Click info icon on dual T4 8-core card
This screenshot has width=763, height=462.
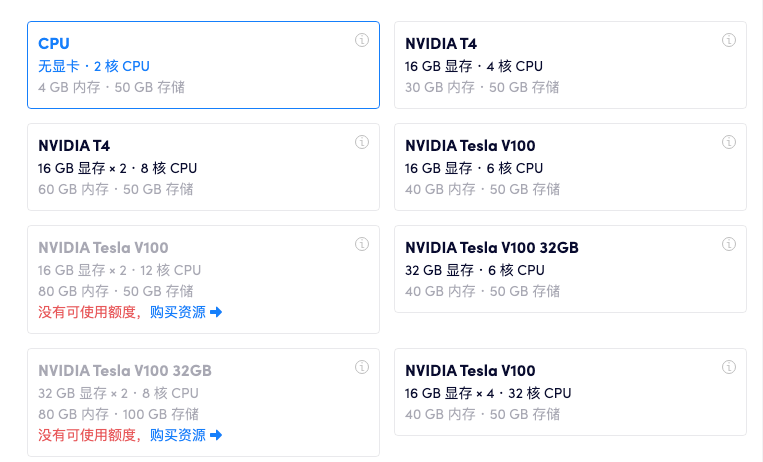pos(362,142)
